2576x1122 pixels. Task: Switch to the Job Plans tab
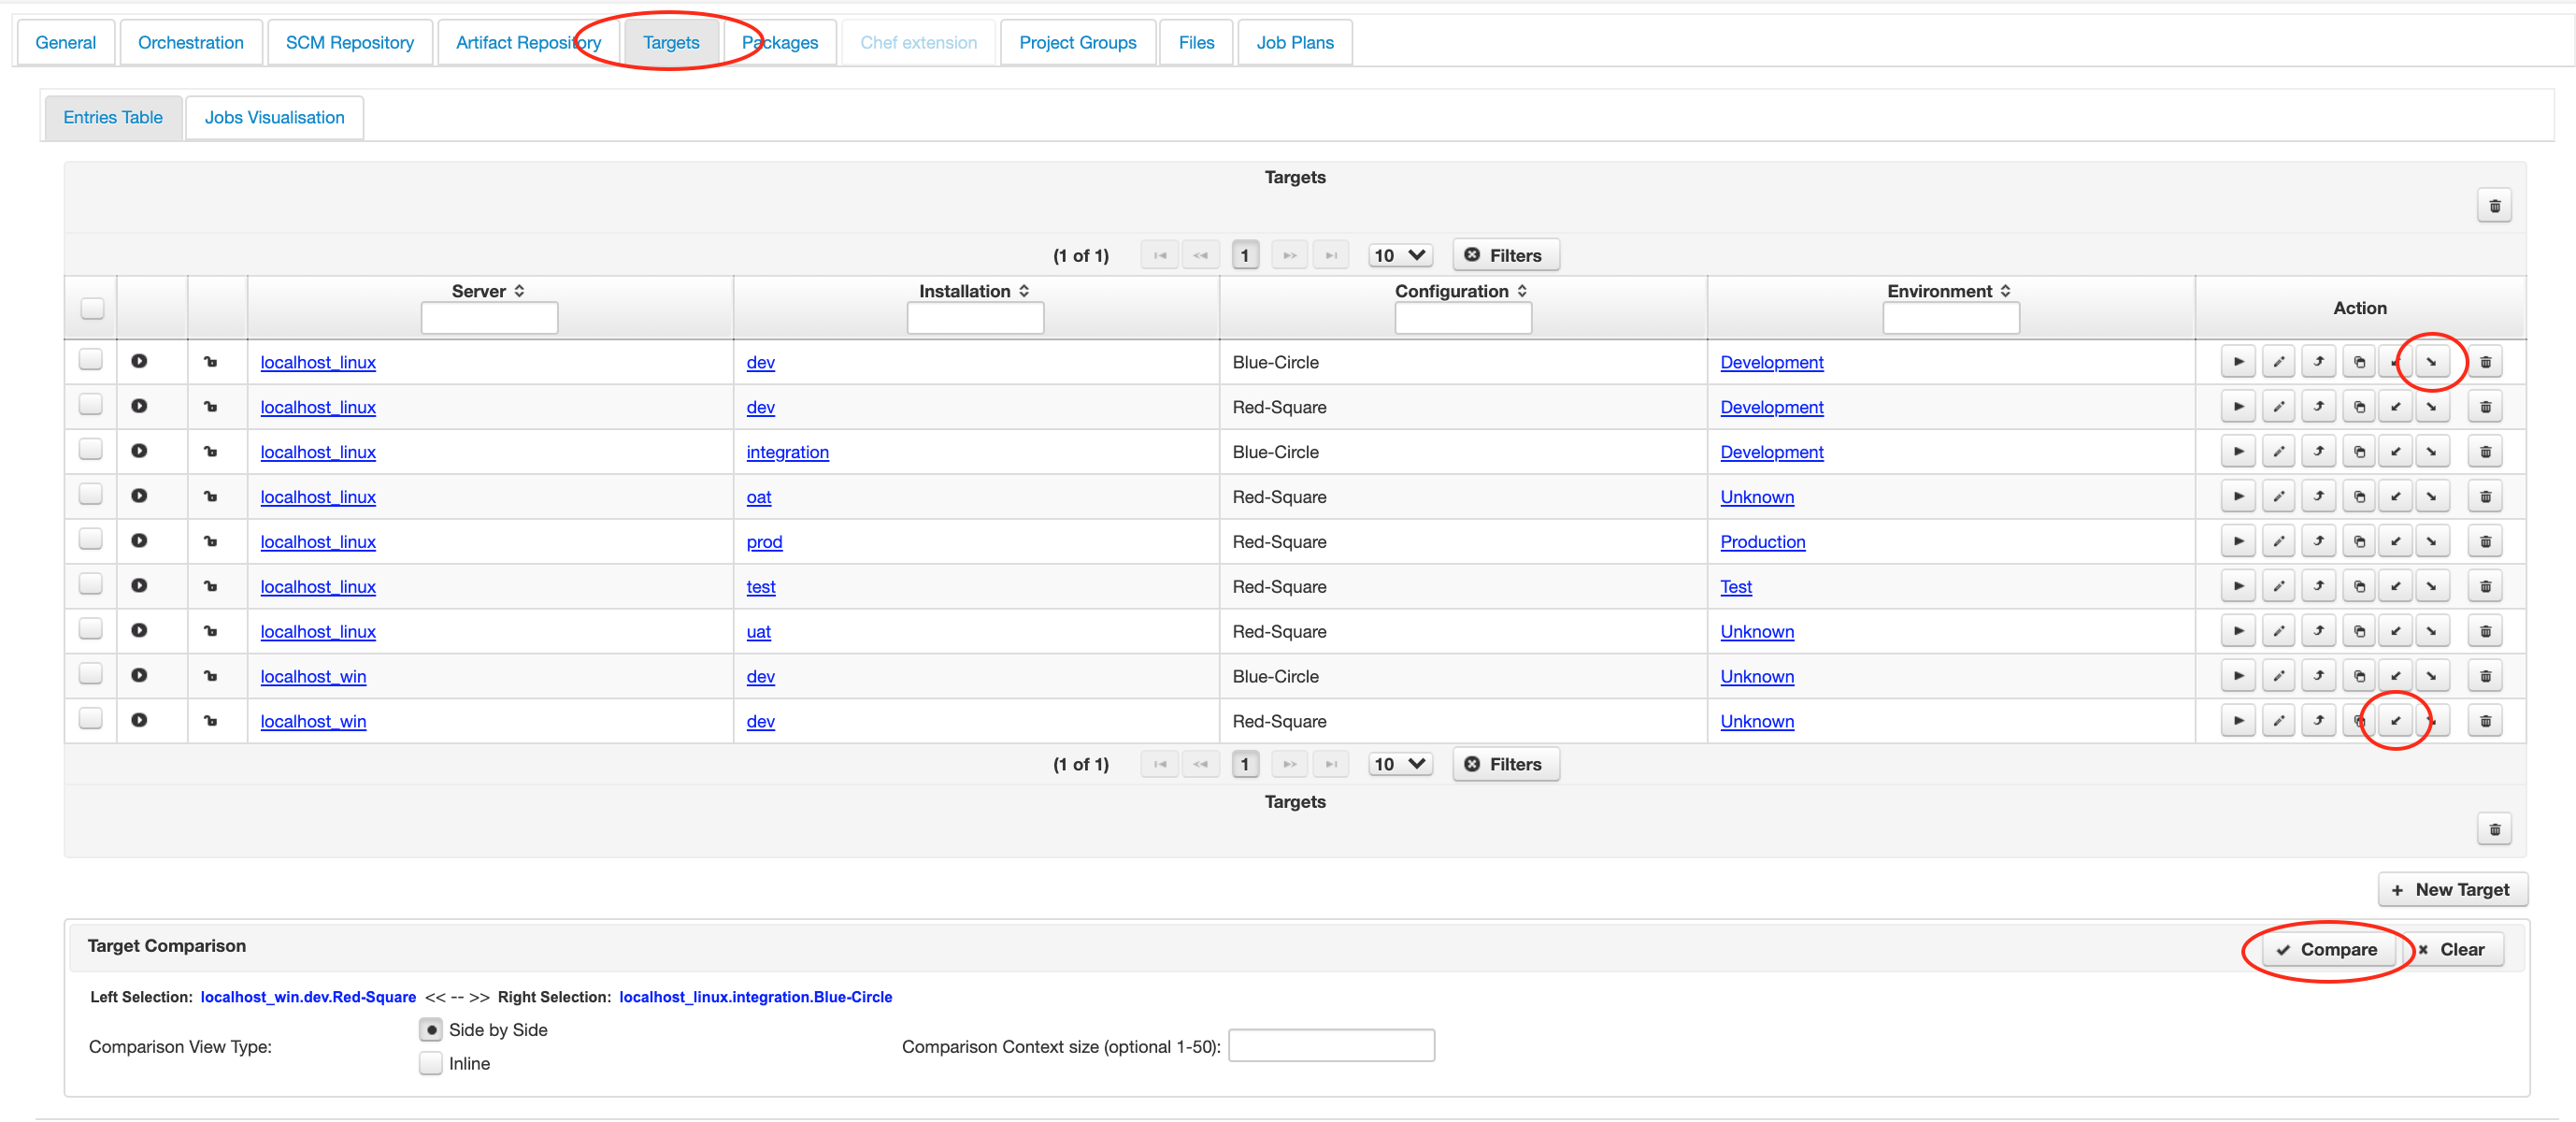1294,42
